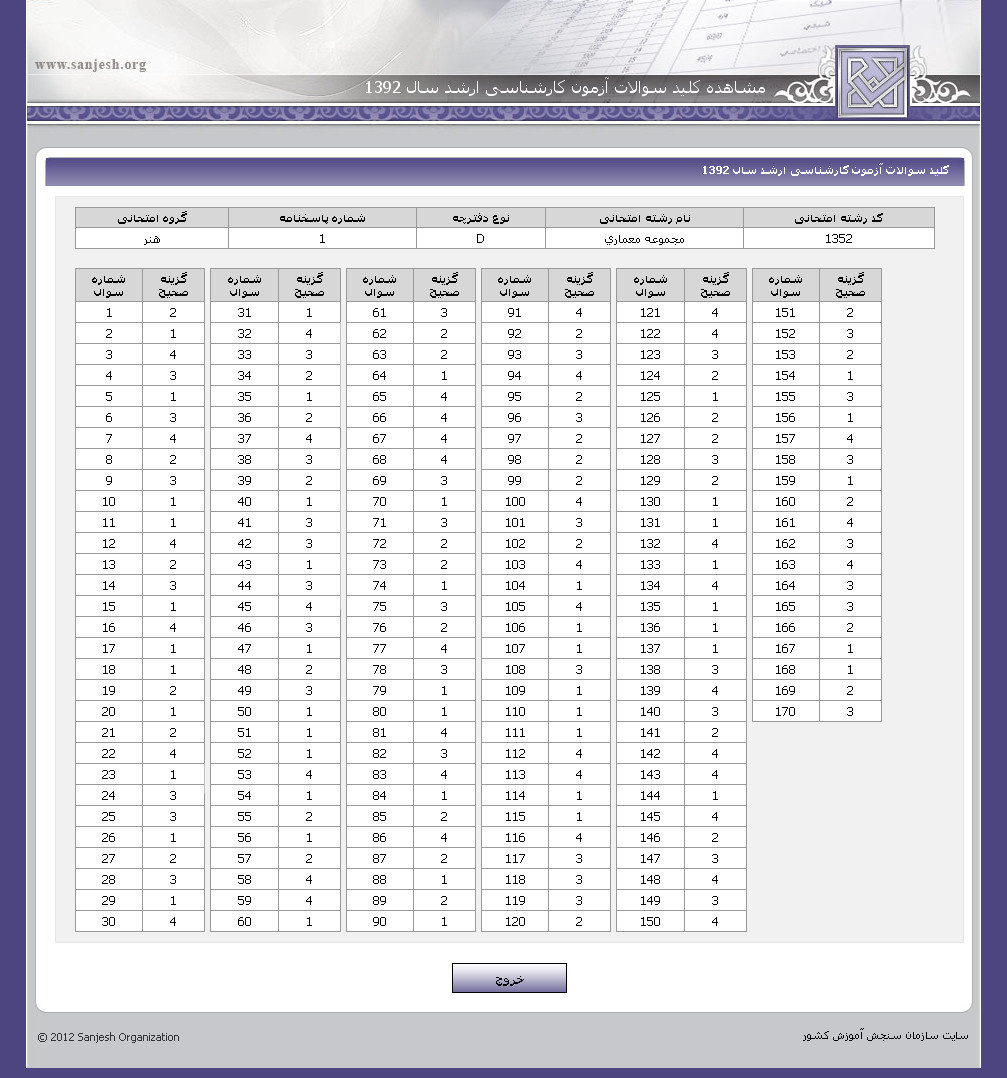Click the خروج exit button
This screenshot has height=1078, width=1007.
[509, 978]
